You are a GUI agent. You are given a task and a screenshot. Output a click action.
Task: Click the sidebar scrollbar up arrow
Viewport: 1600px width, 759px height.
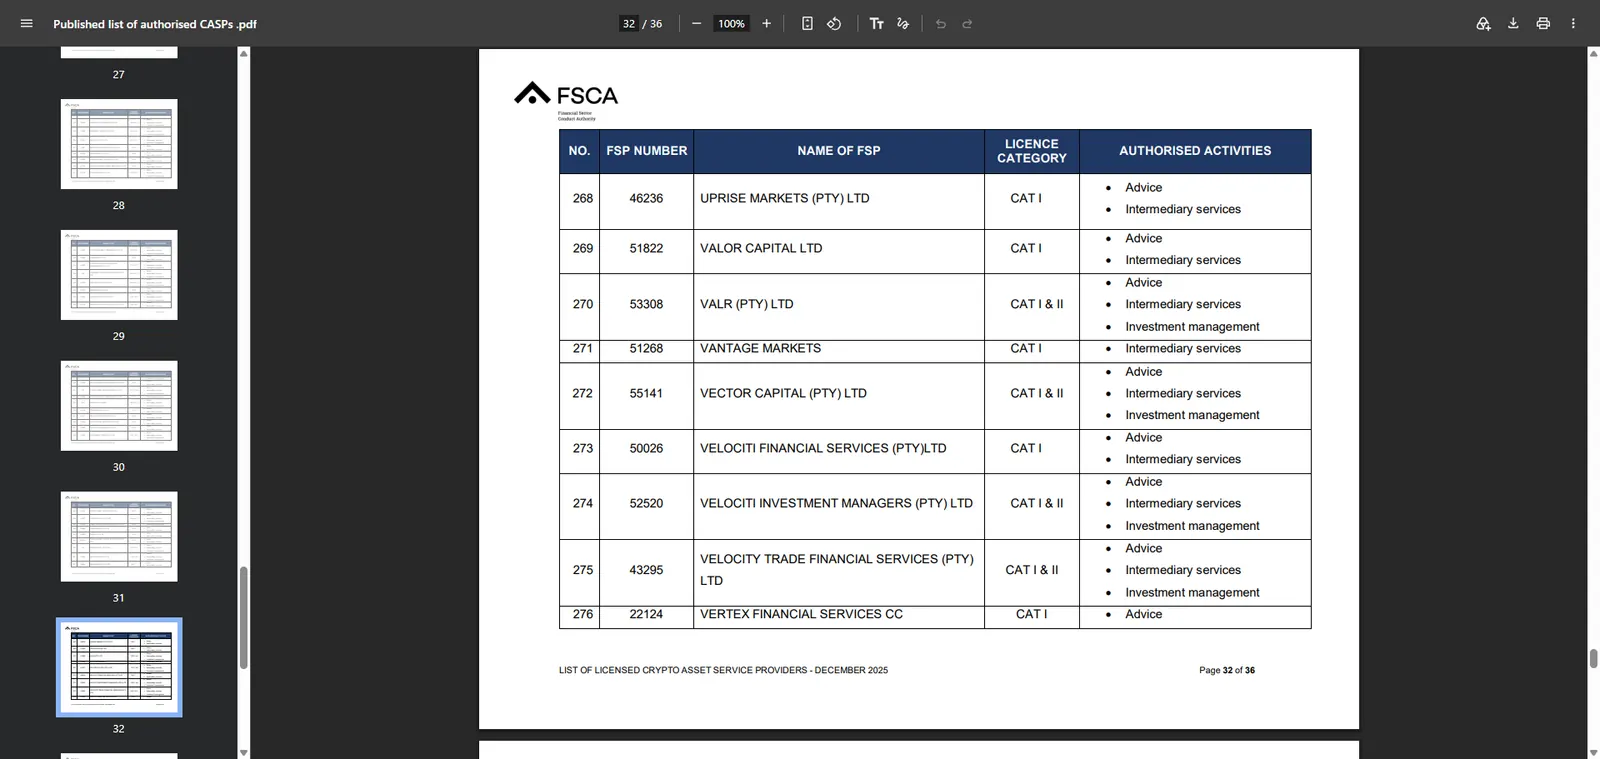[x=243, y=53]
